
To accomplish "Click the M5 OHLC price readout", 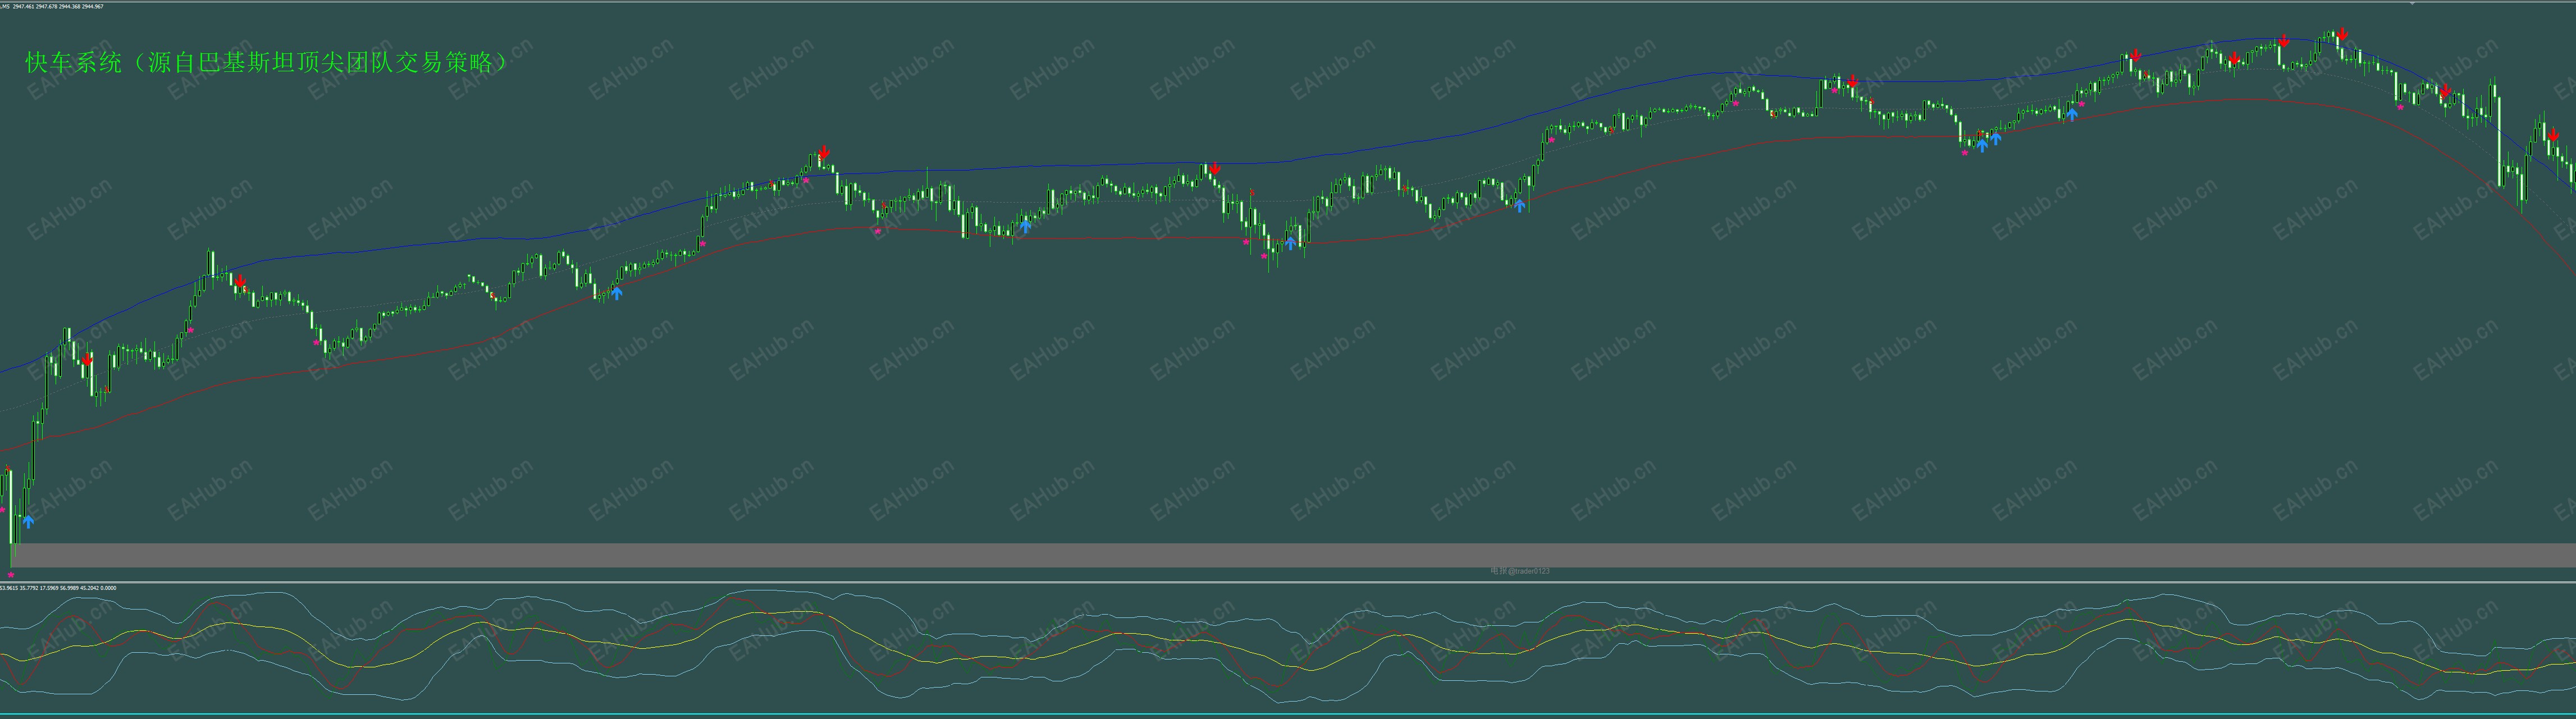I will [x=52, y=7].
